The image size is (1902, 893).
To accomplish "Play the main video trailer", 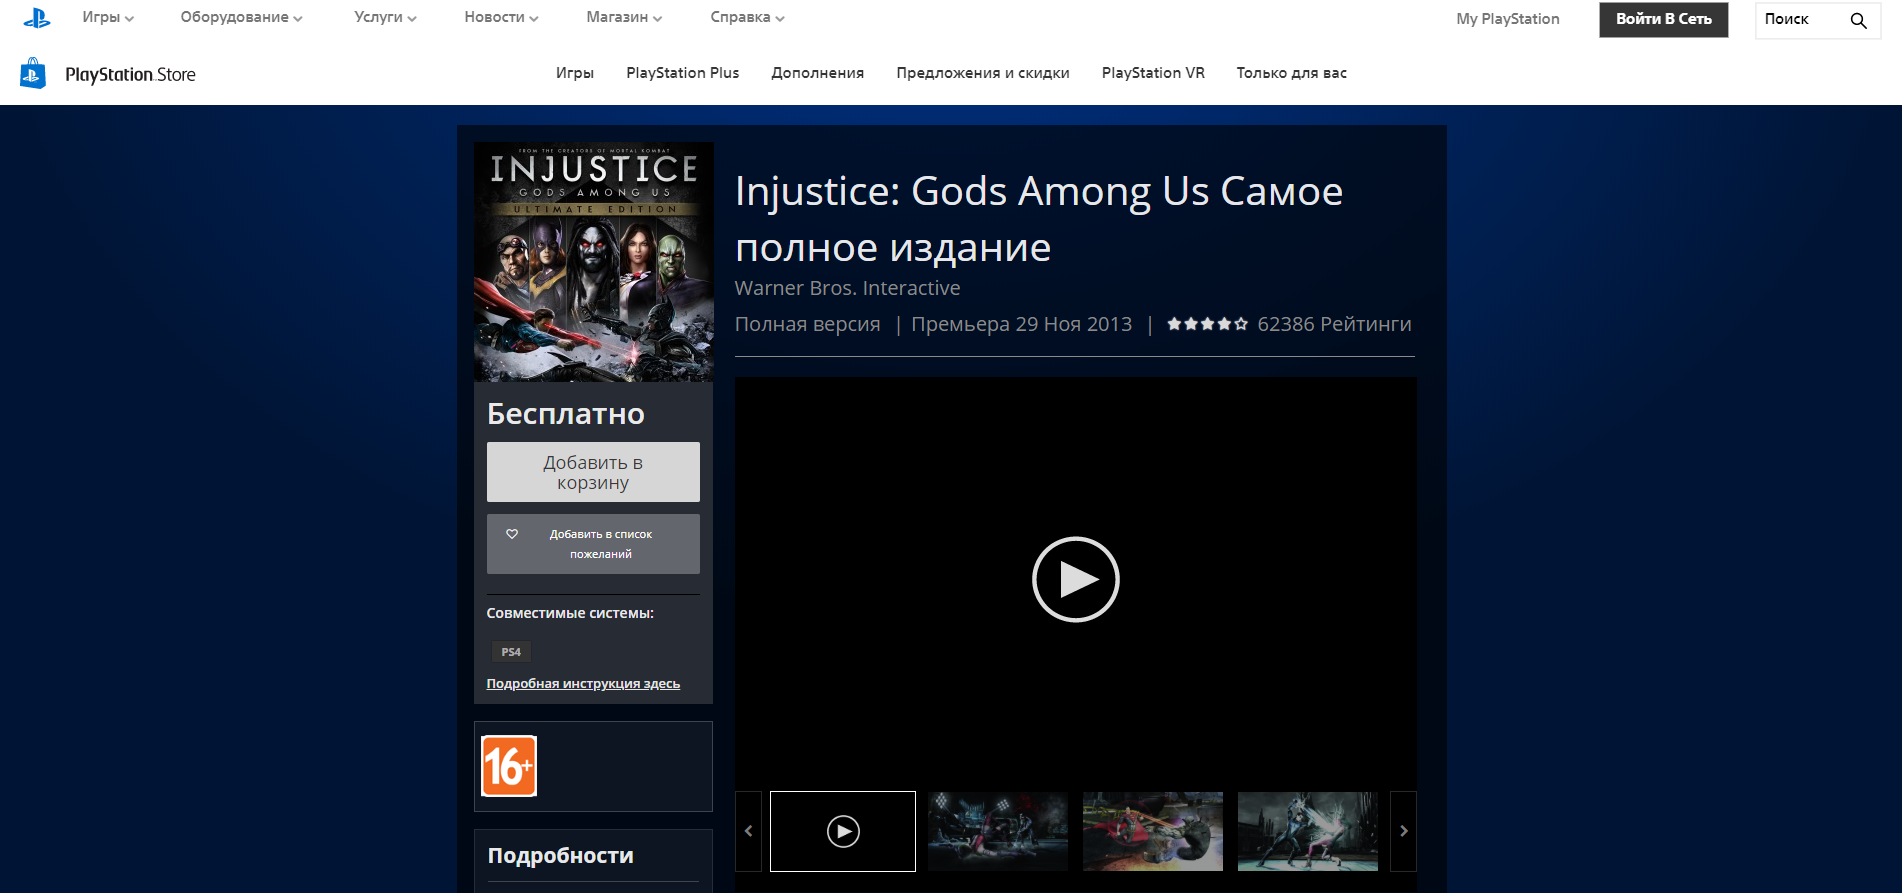I will [x=1075, y=579].
